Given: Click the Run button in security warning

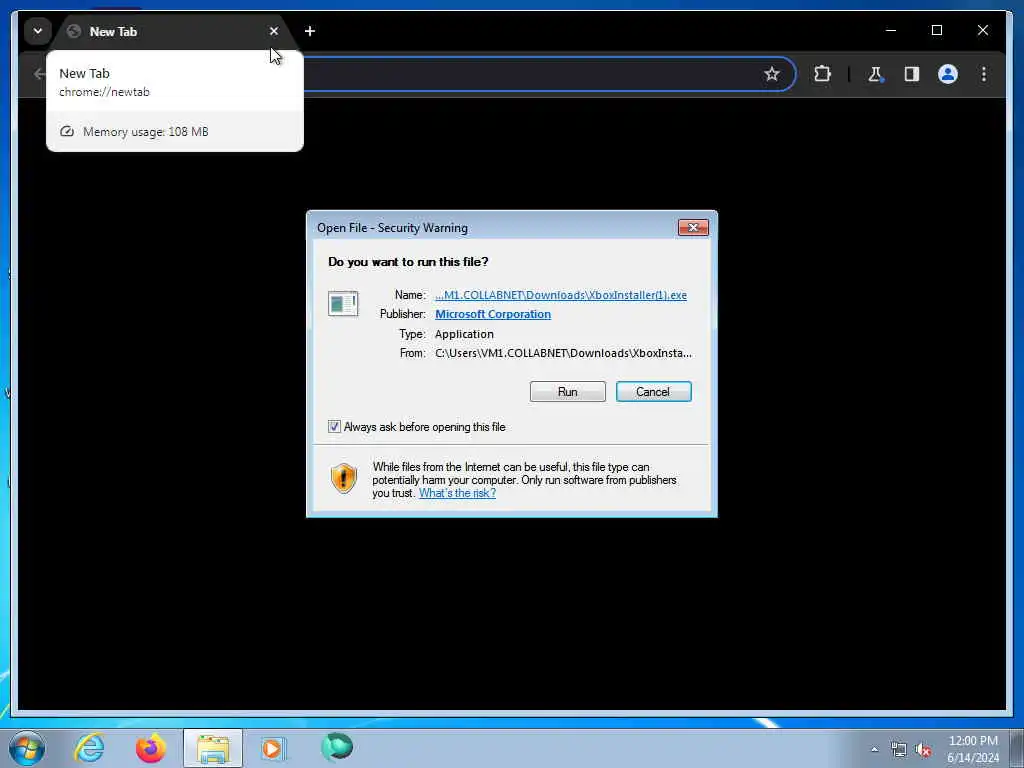Looking at the screenshot, I should (568, 392).
